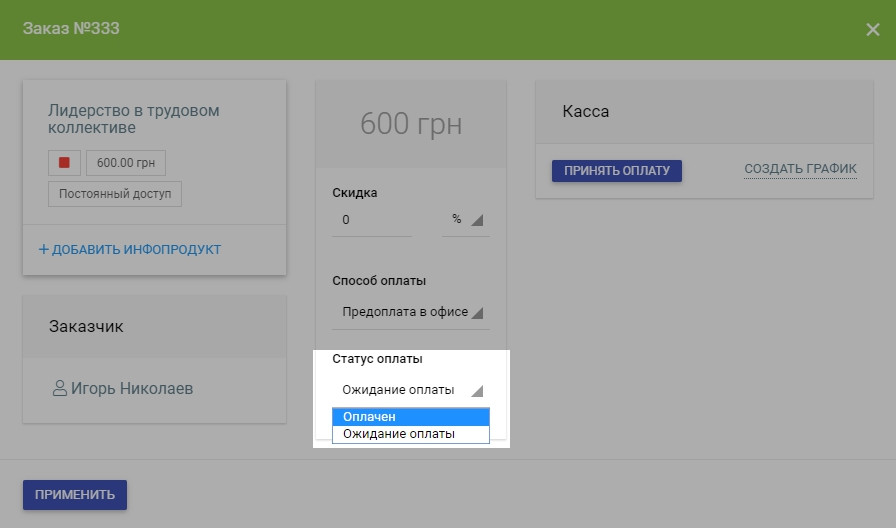
Task: Click the red square remove-product icon
Action: coord(64,163)
